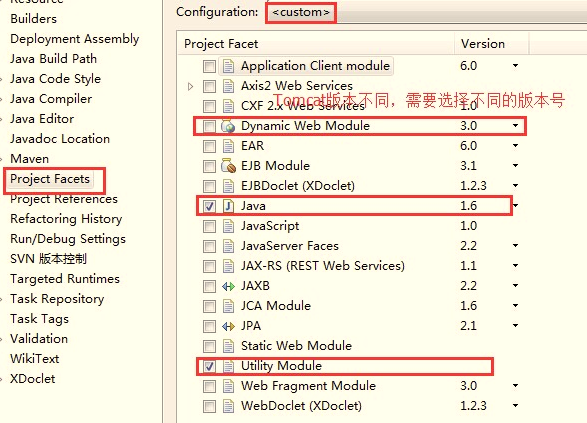587x423 pixels.
Task: Enable the Application Client module checkbox
Action: pos(209,67)
